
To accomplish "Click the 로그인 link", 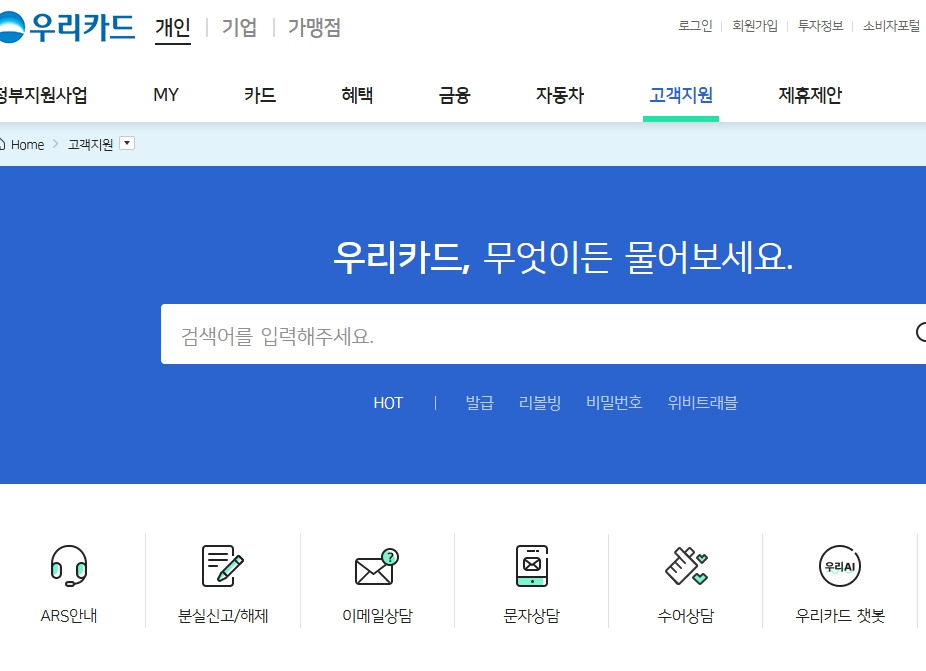I will click(695, 26).
